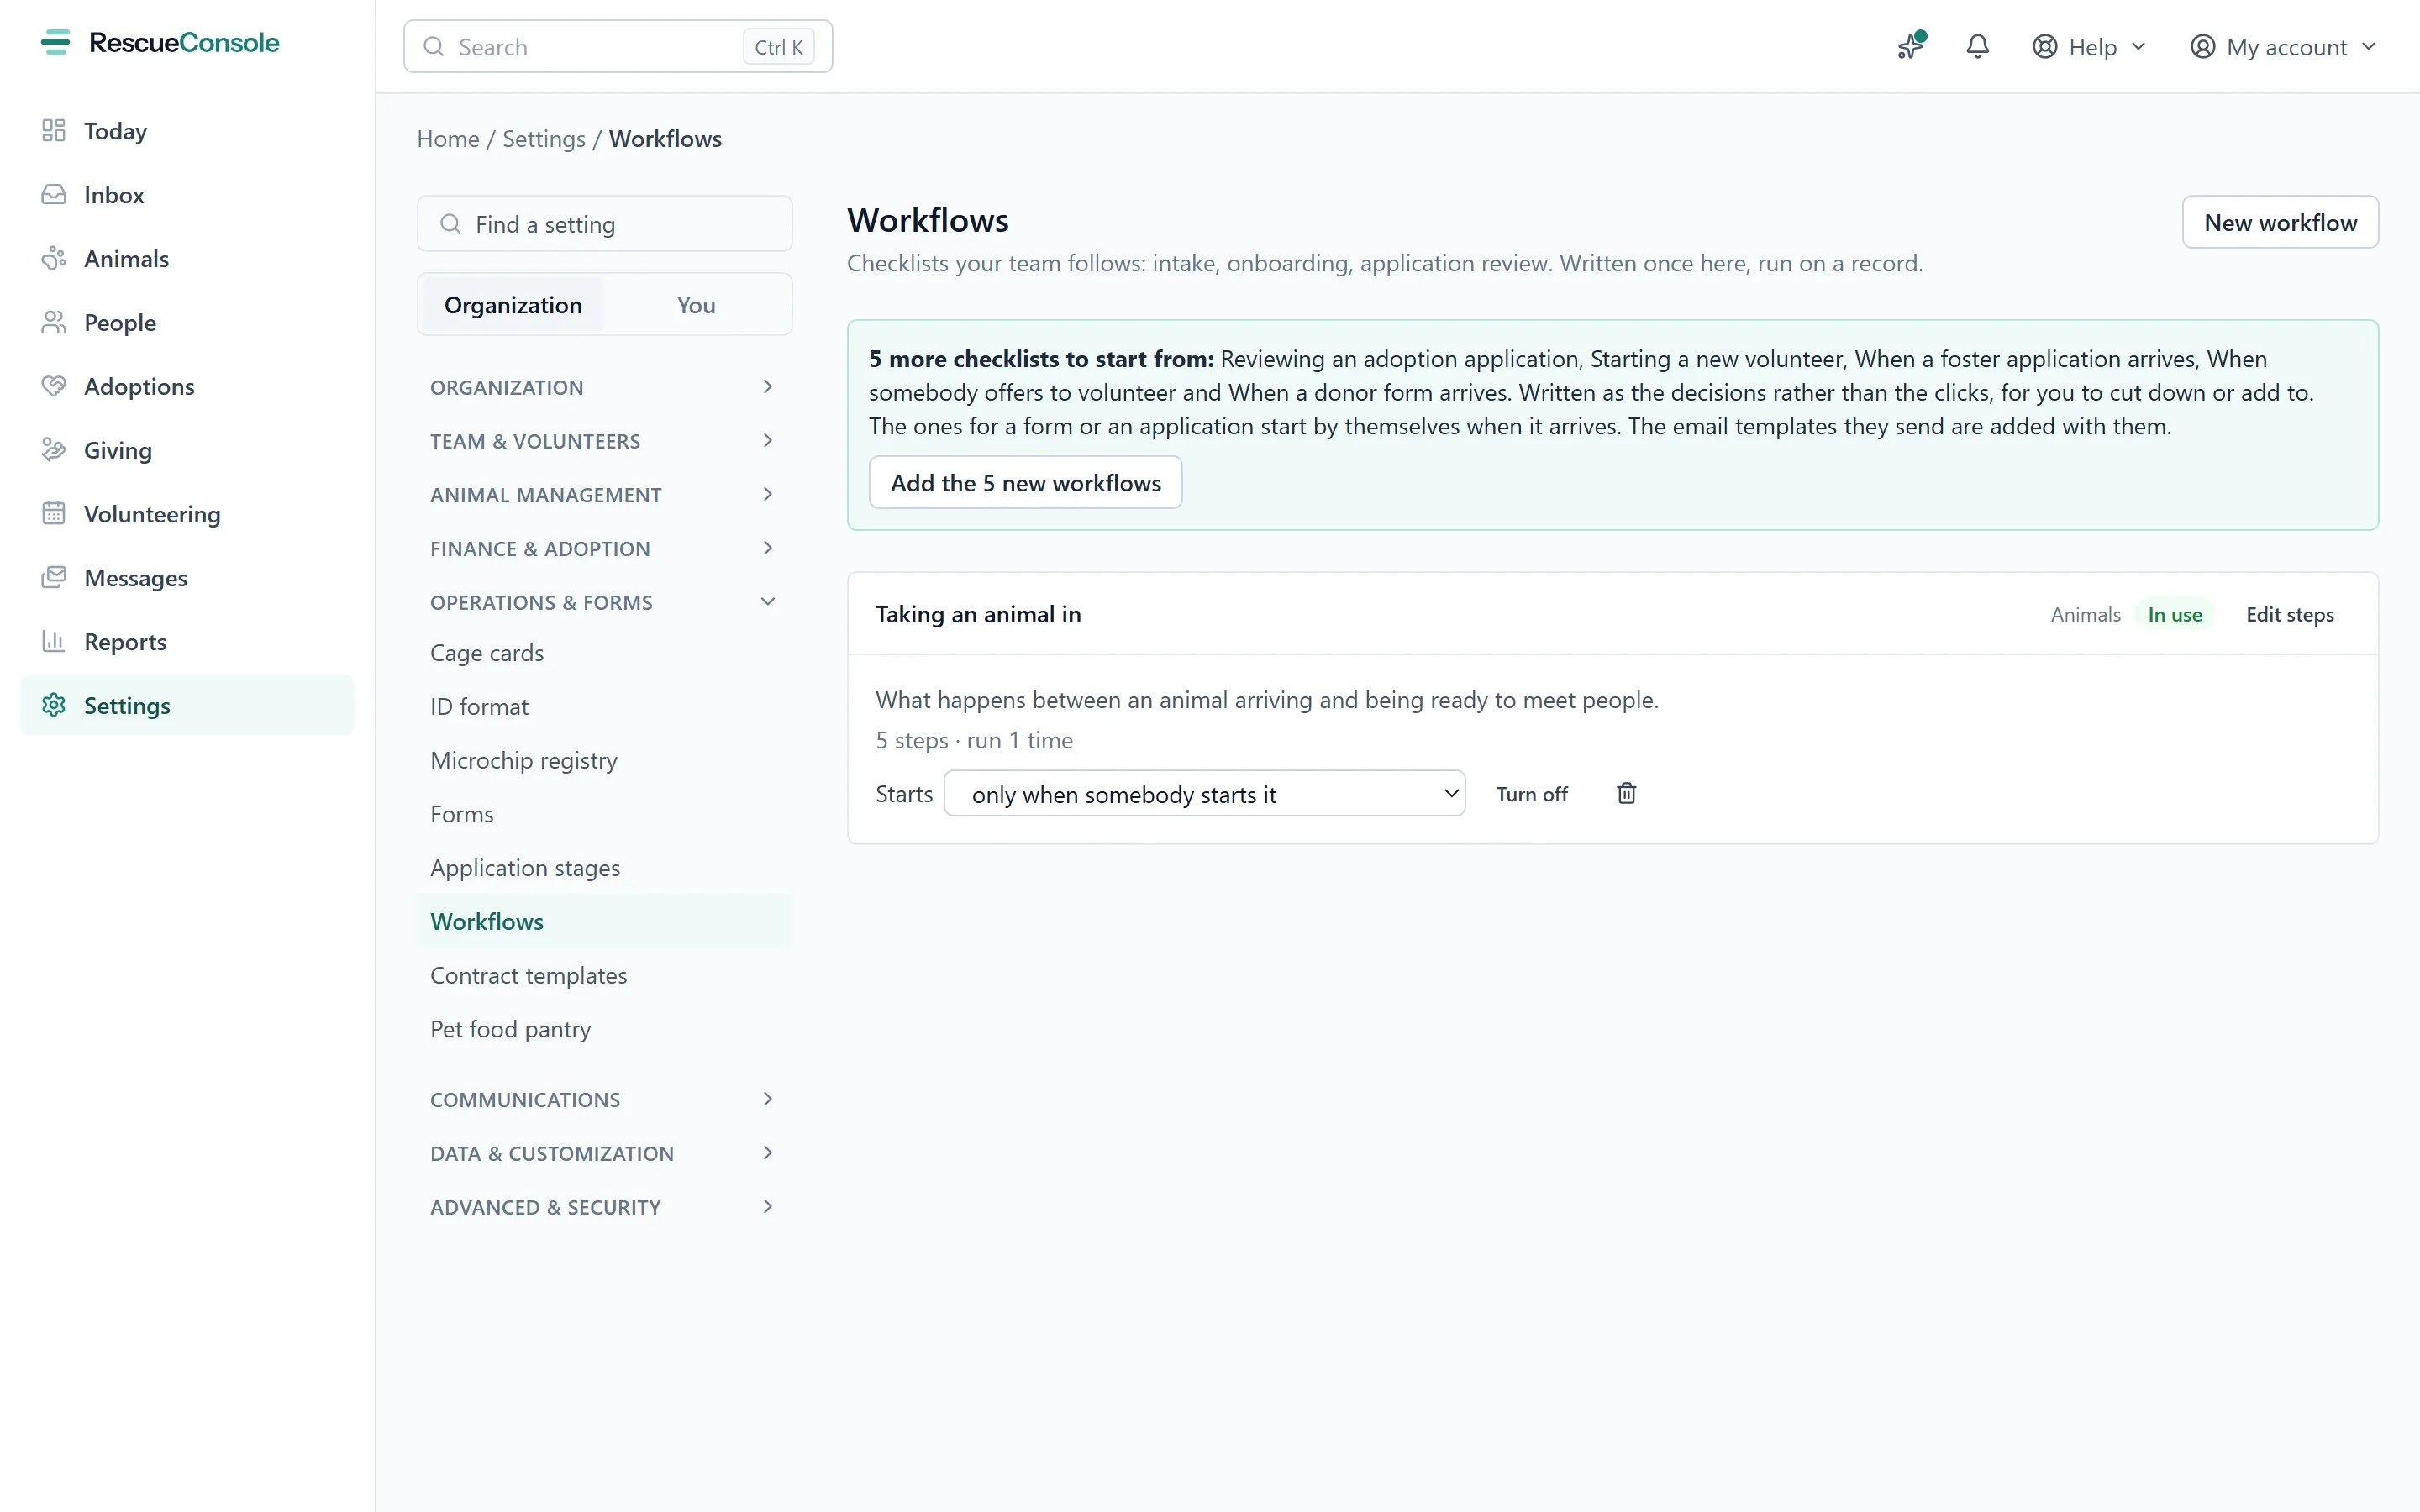Viewport: 2420px width, 1512px height.
Task: Open ID format settings
Action: pyautogui.click(x=604, y=707)
